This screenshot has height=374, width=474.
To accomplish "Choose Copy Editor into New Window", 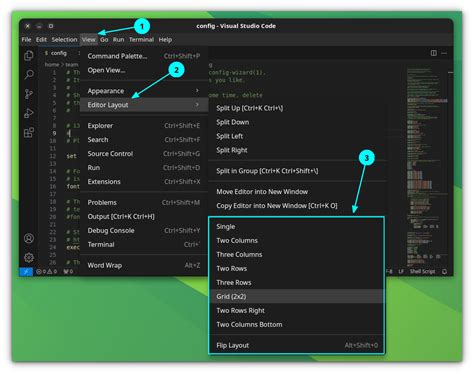I will 298,206.
